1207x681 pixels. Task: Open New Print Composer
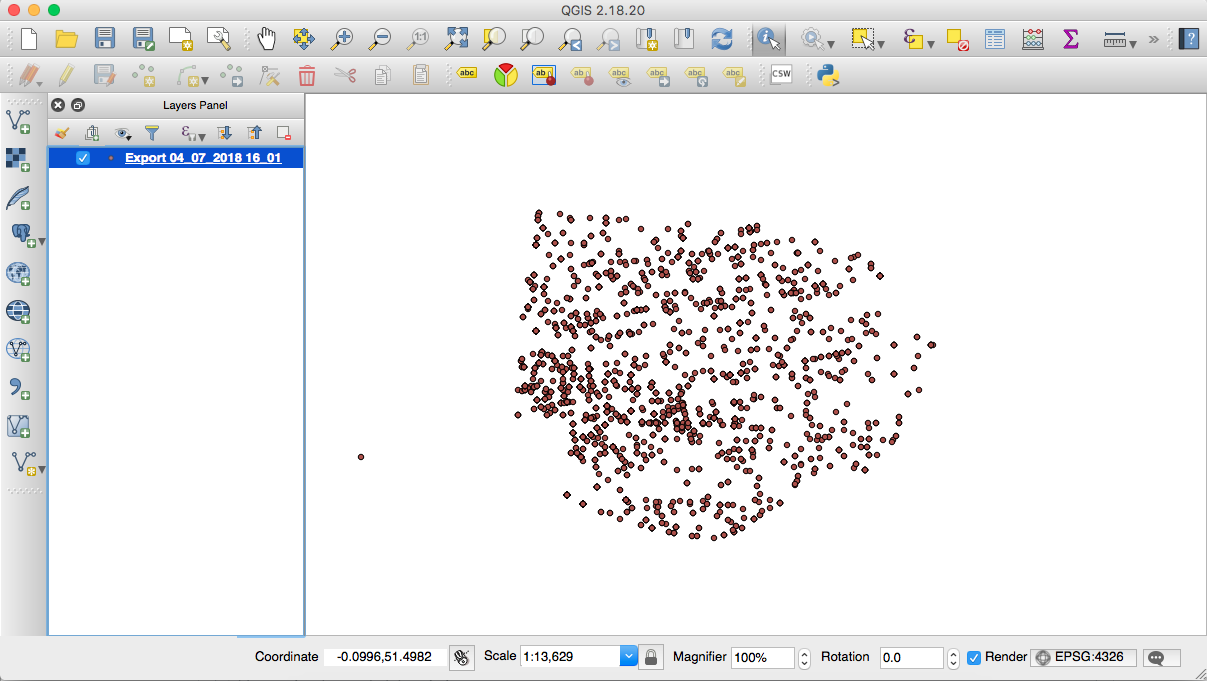tap(181, 39)
